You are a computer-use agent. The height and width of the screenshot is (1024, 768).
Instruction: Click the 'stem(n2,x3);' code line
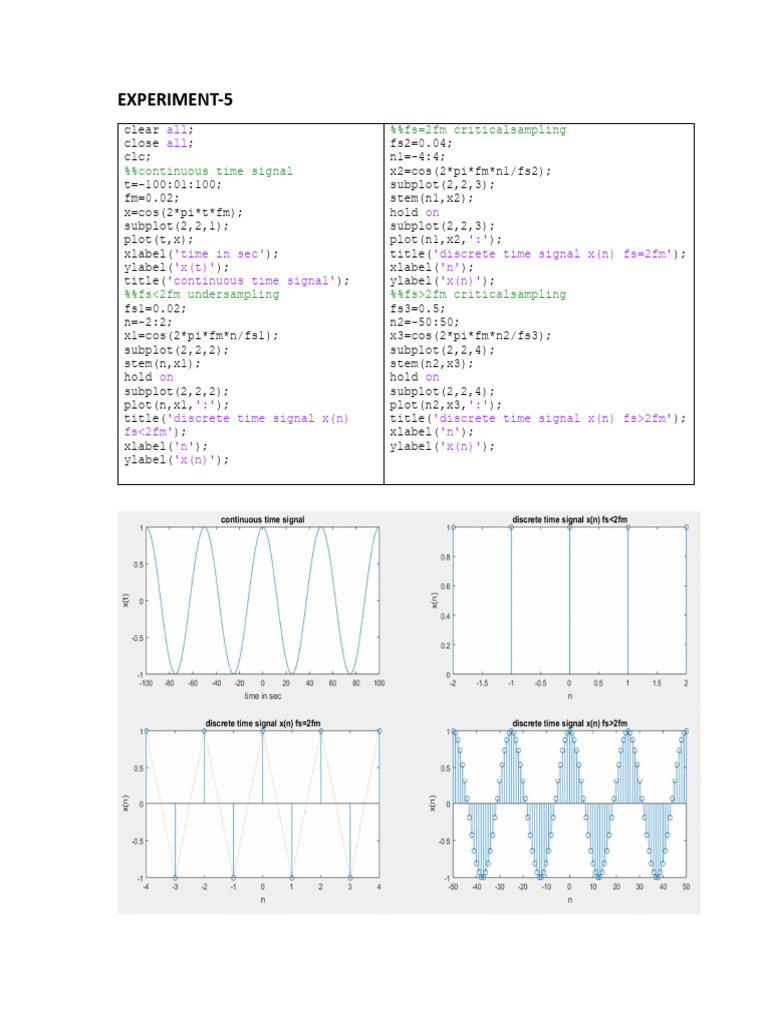(x=432, y=364)
